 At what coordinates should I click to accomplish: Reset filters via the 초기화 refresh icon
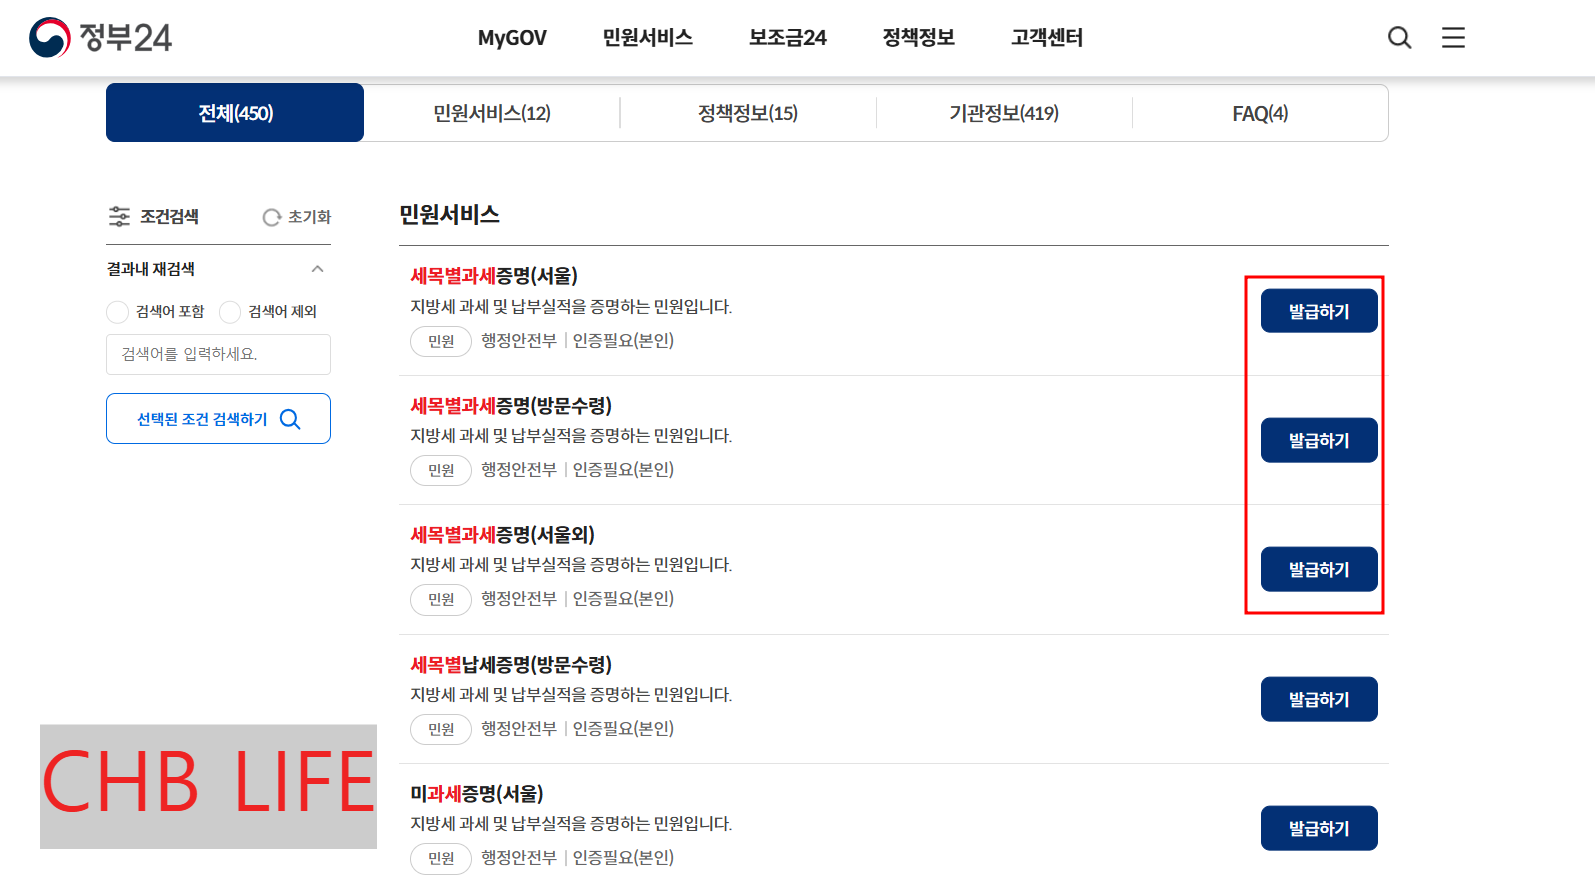271,216
